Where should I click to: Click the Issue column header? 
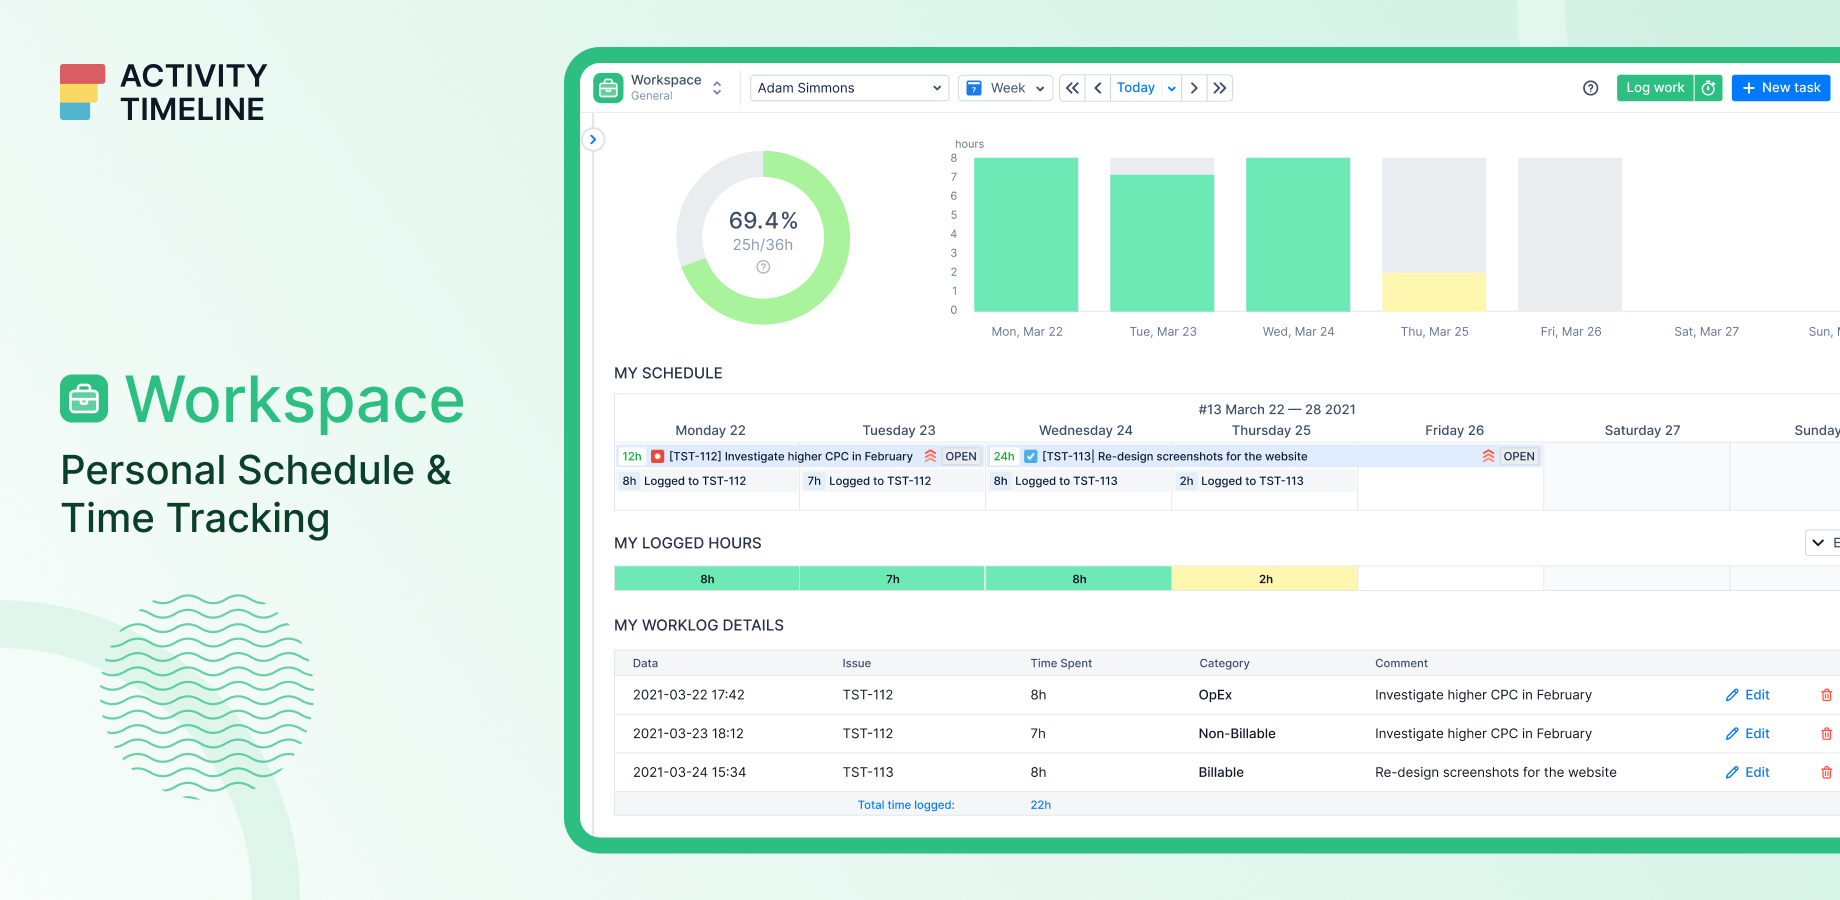point(856,663)
